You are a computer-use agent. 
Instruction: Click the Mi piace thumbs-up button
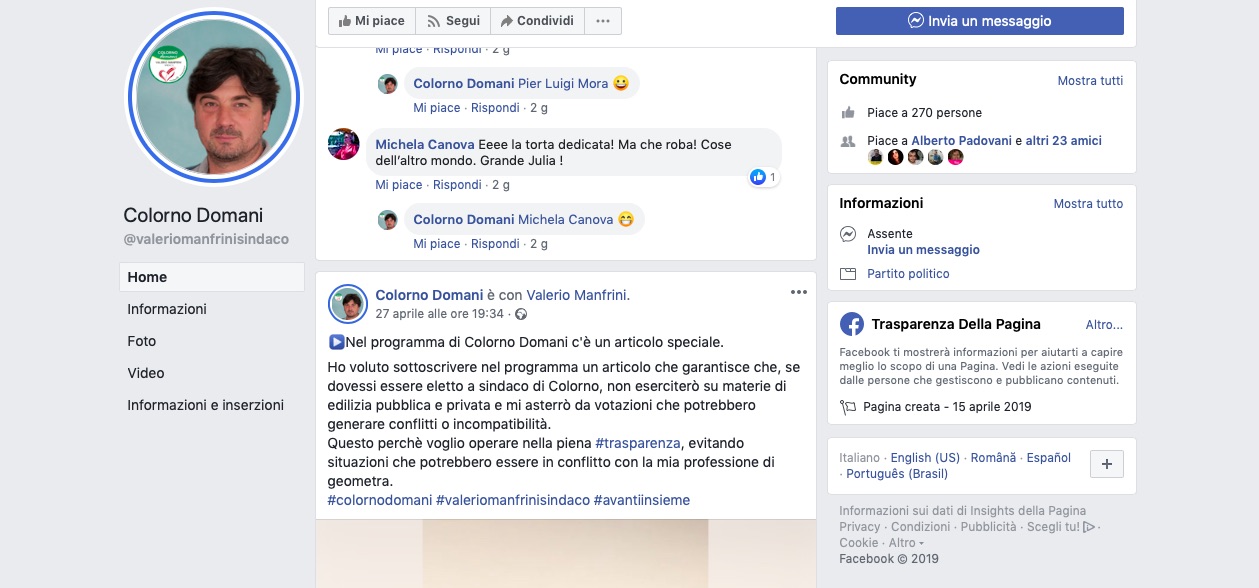click(372, 21)
